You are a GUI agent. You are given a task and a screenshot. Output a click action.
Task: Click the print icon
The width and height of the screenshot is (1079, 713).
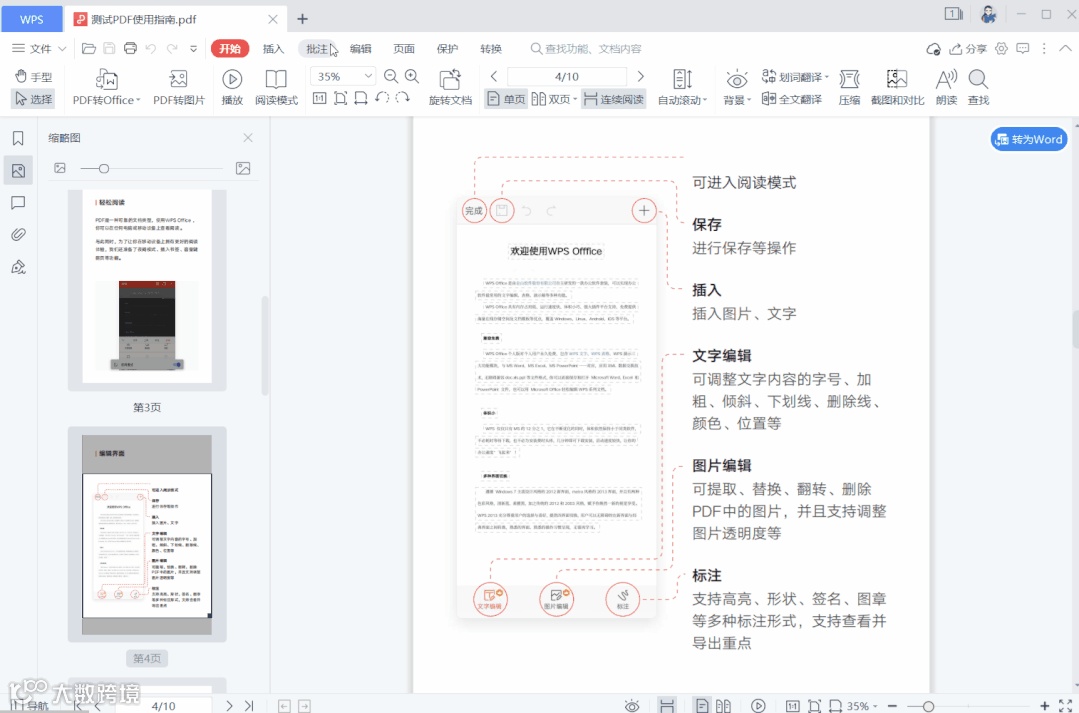[130, 48]
